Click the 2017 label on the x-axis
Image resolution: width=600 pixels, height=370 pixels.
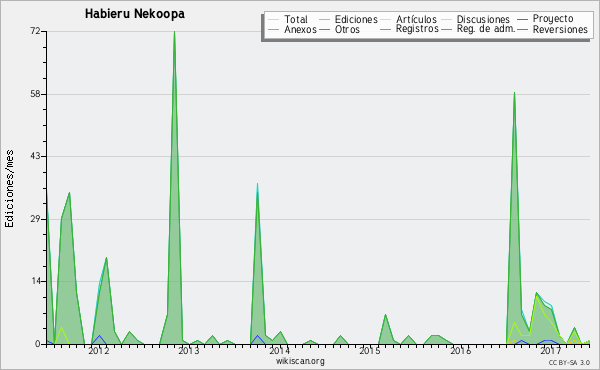pyautogui.click(x=551, y=350)
